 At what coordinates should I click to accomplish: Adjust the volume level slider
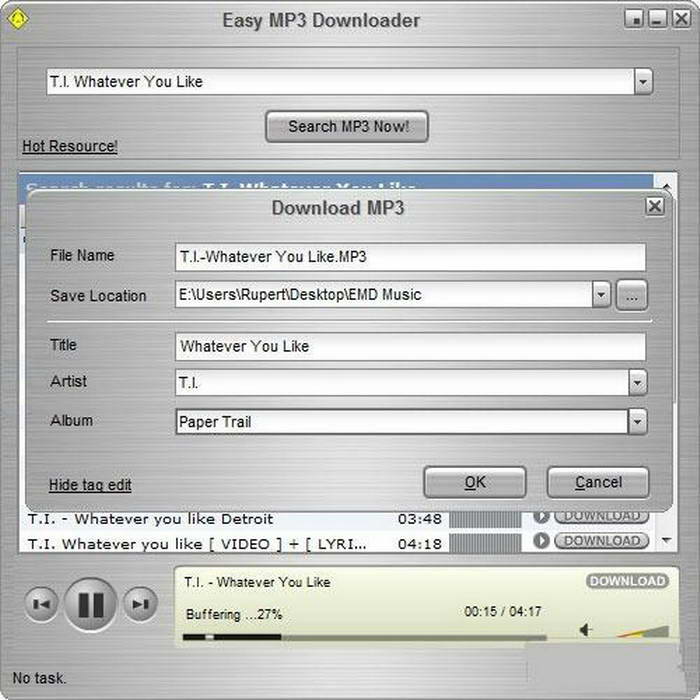tap(642, 631)
